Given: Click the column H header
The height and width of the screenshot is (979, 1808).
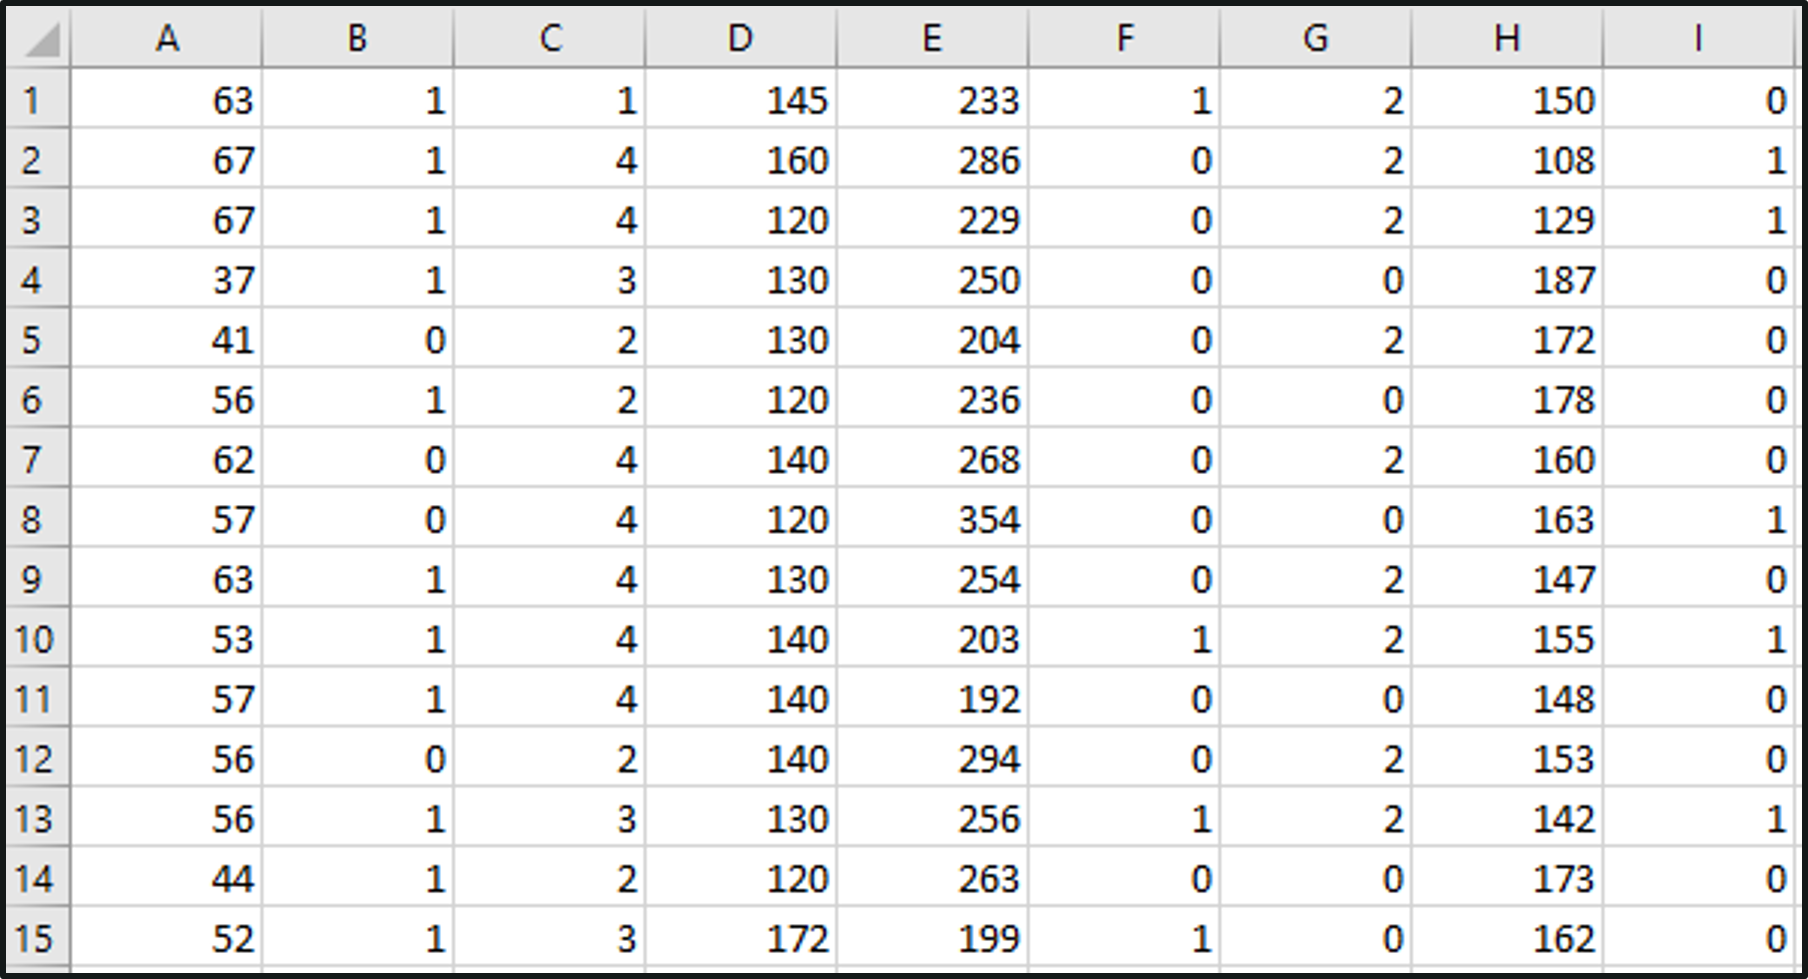Looking at the screenshot, I should pyautogui.click(x=1507, y=38).
